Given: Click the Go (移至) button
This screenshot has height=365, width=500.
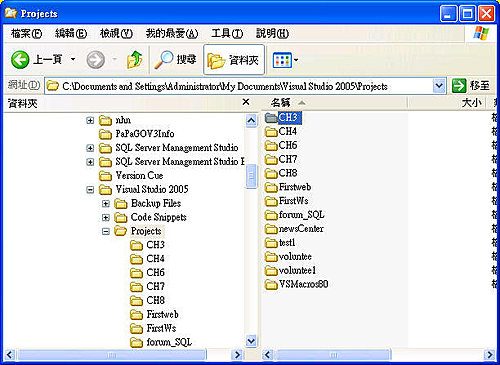Looking at the screenshot, I should pyautogui.click(x=471, y=86).
